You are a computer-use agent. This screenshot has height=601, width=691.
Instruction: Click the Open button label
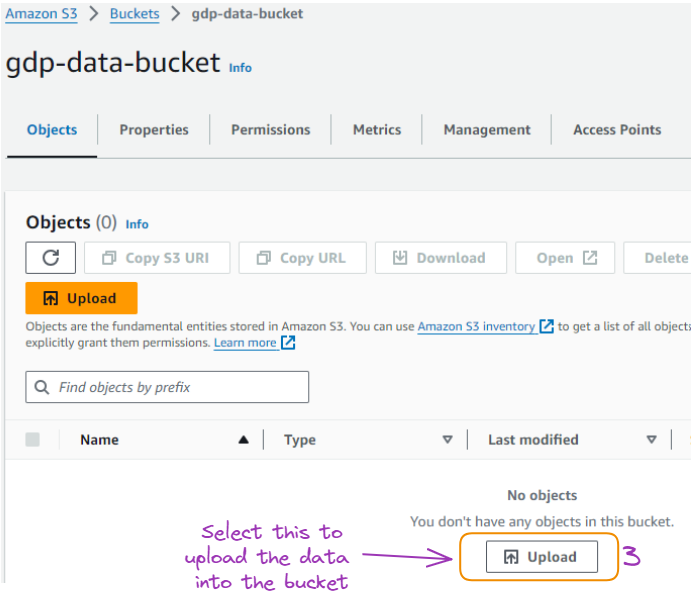pos(555,258)
